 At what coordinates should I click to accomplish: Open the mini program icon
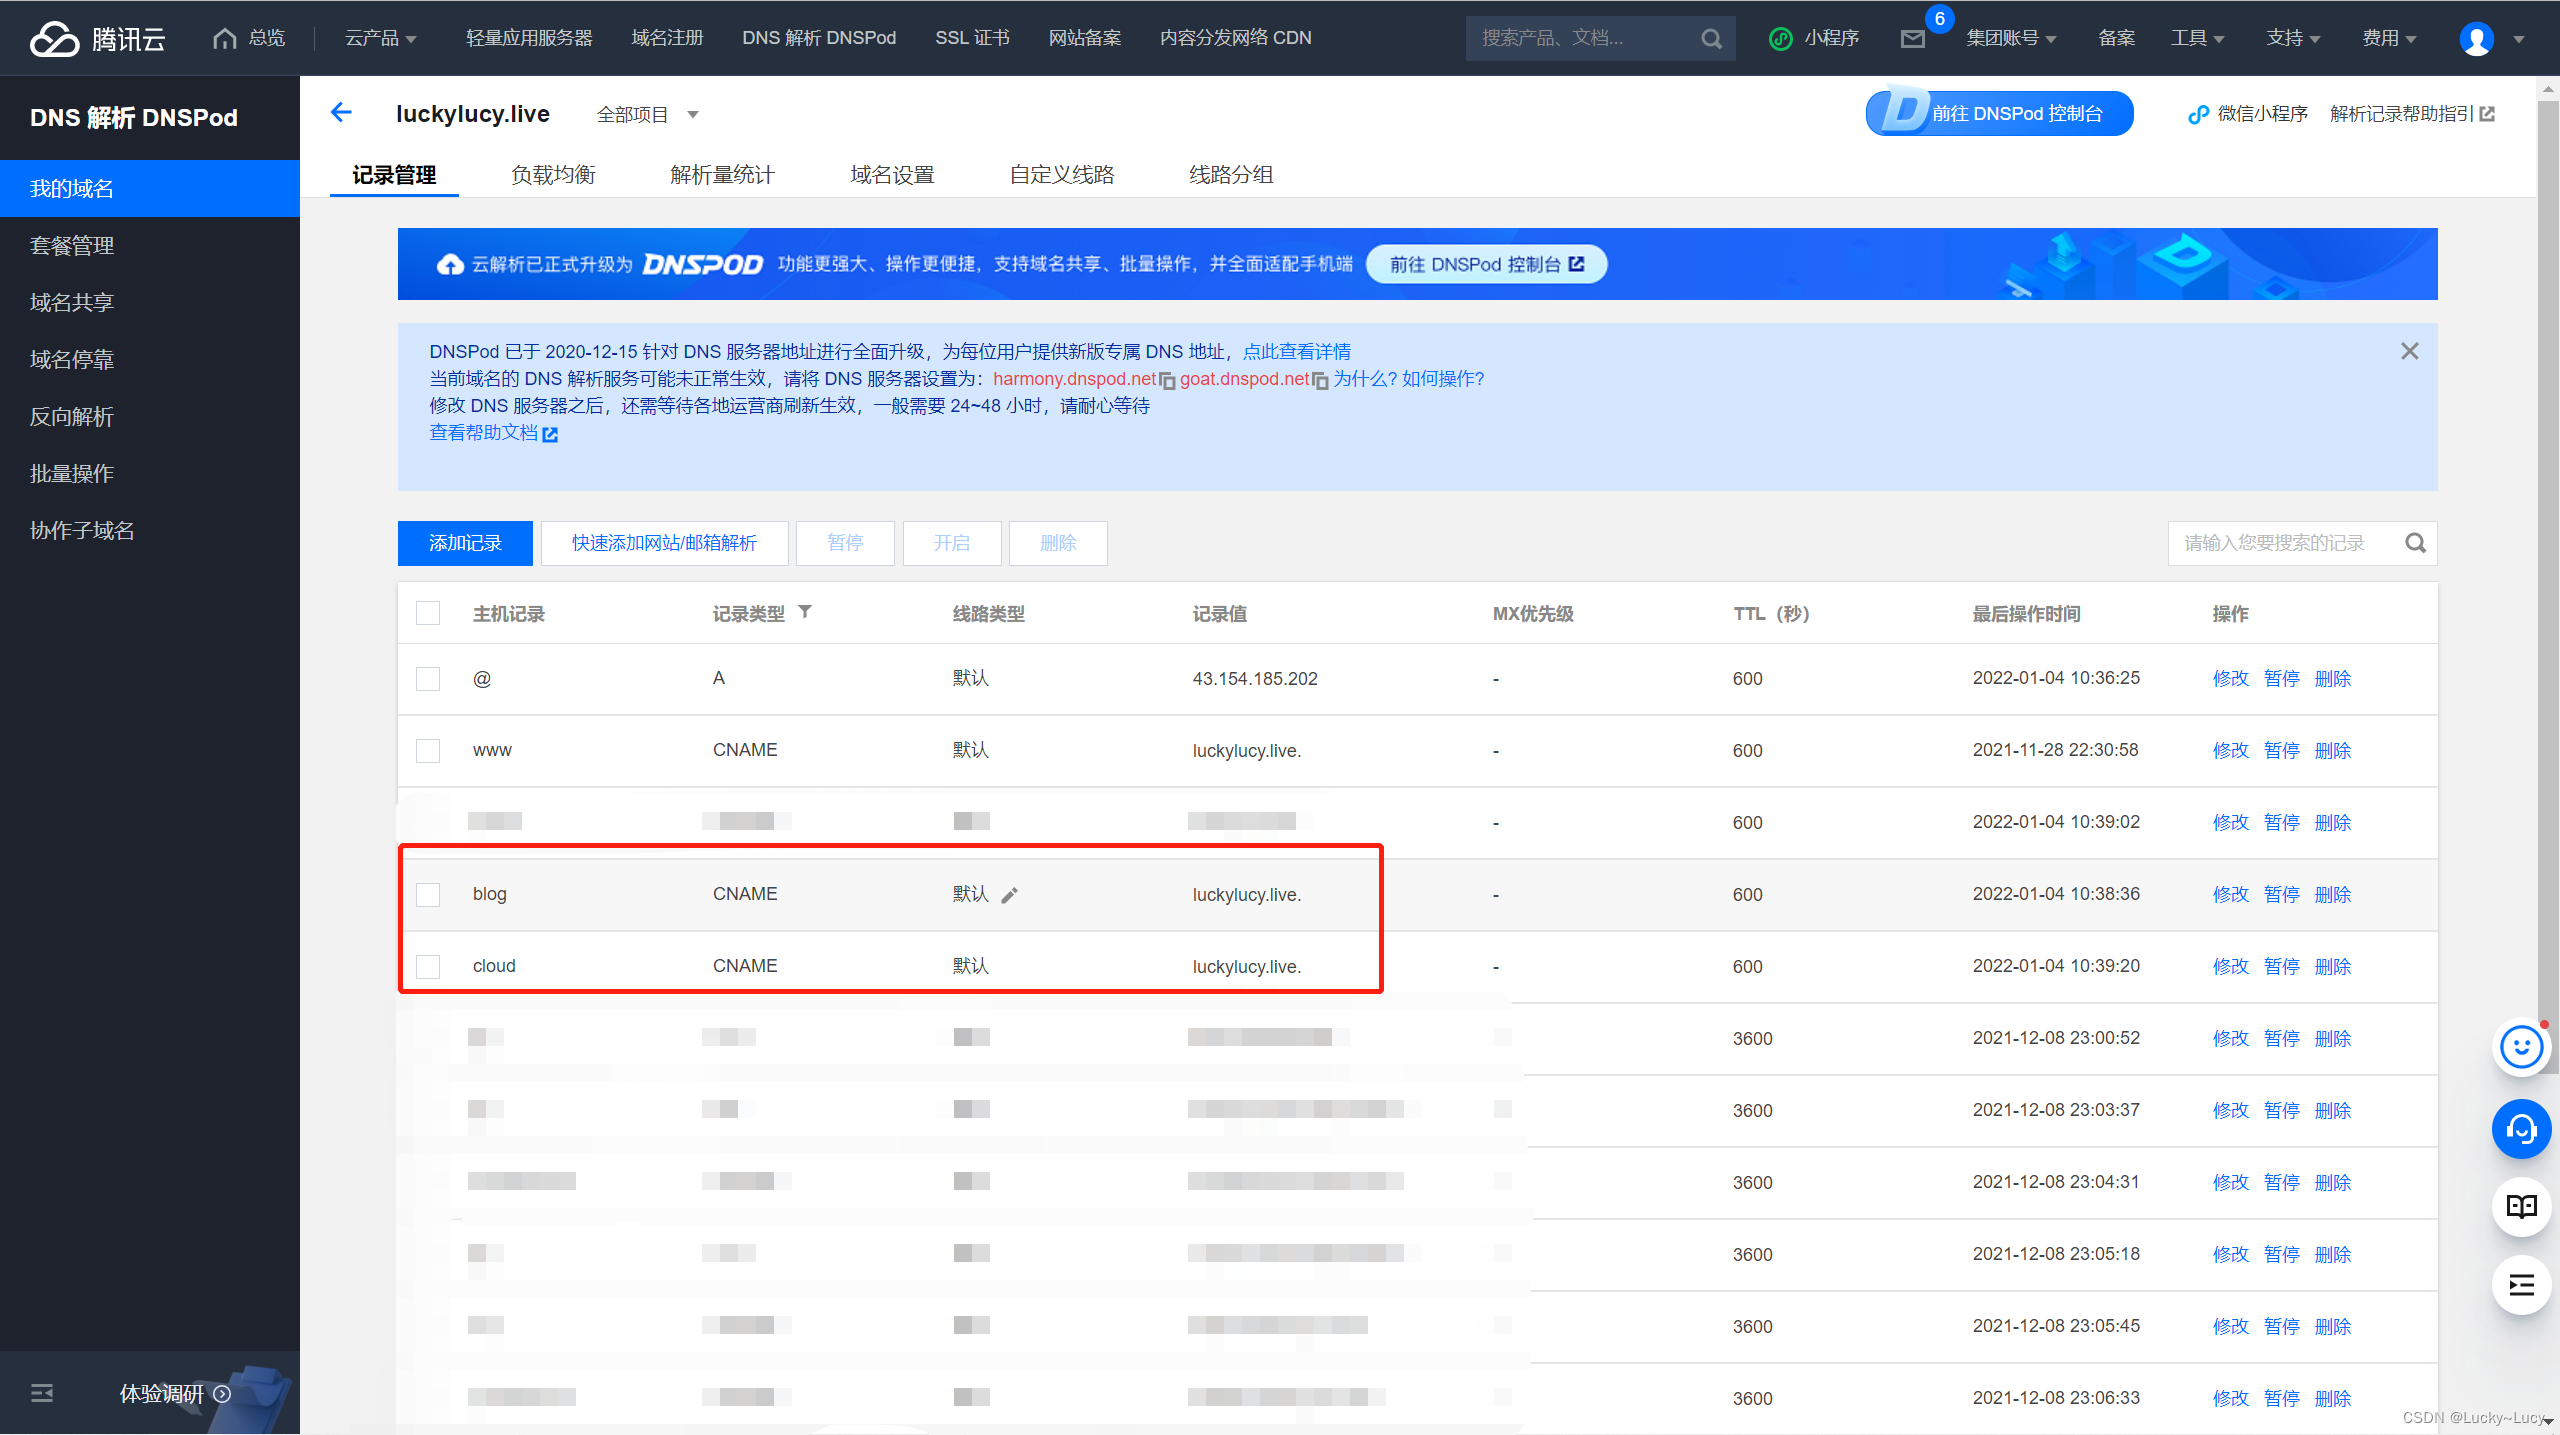(1780, 38)
